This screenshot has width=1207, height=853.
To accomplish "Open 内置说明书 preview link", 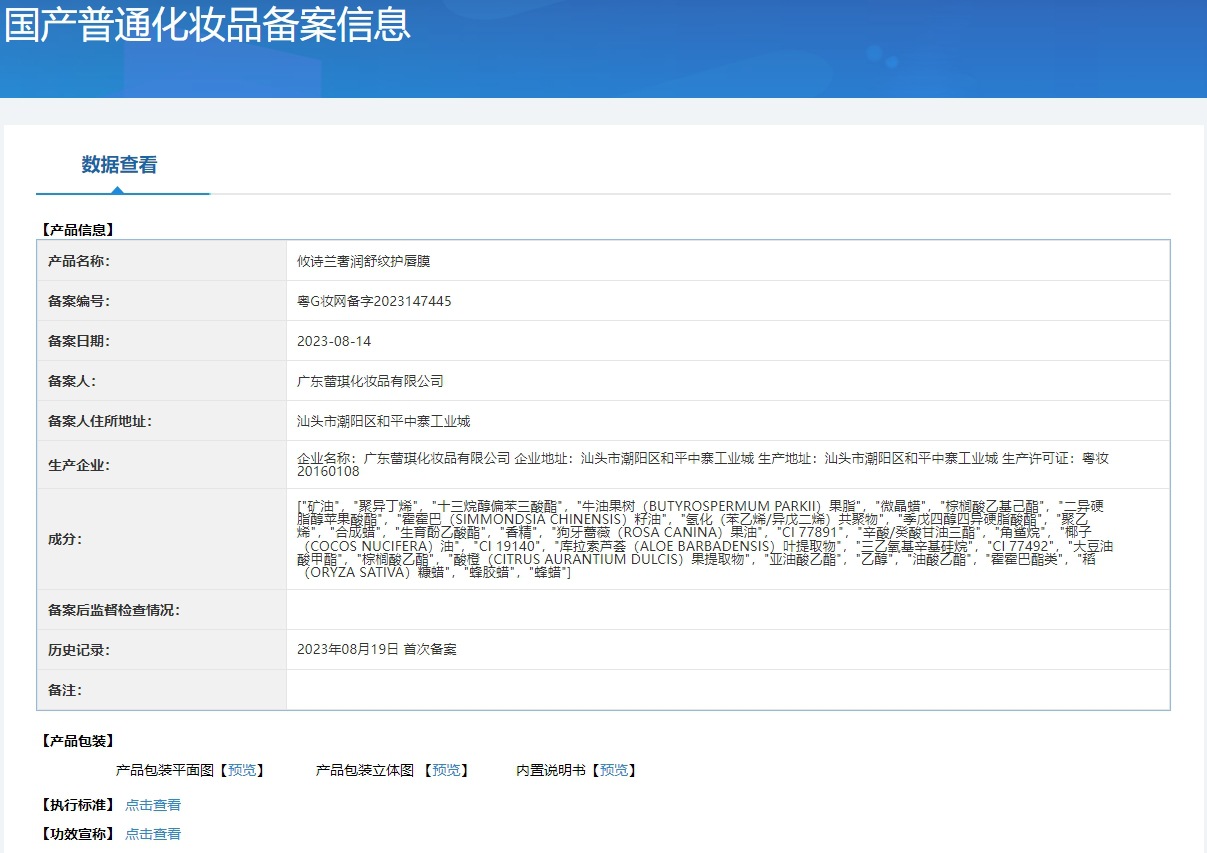I will [614, 770].
